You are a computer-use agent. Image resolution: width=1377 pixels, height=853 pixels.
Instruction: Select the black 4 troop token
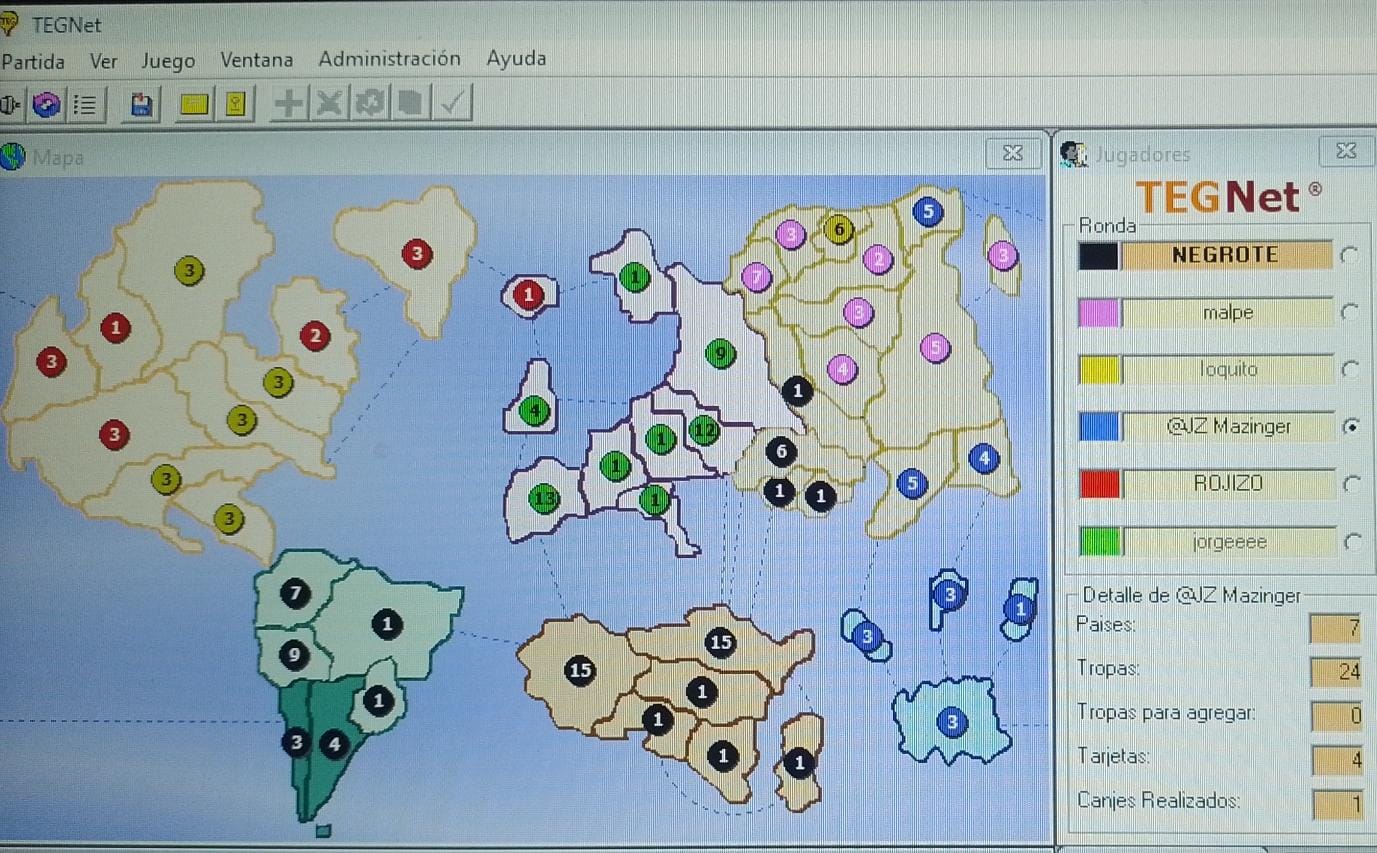[334, 744]
